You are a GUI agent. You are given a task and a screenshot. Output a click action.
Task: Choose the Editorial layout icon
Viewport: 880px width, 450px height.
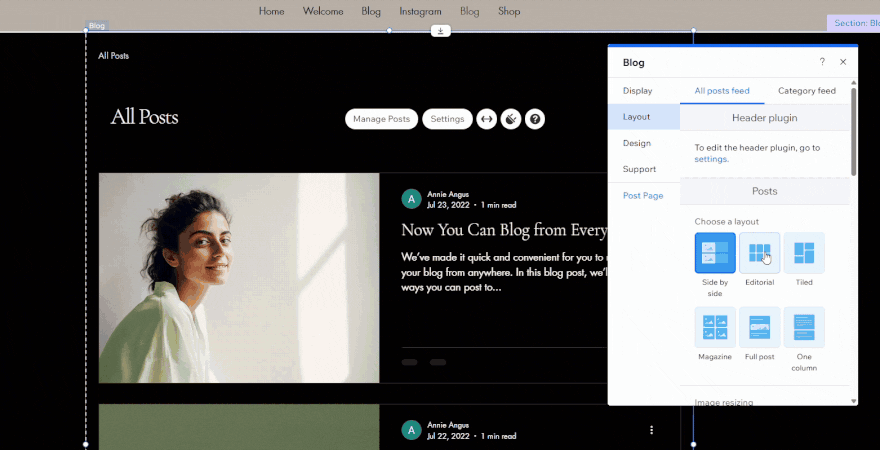tap(759, 253)
